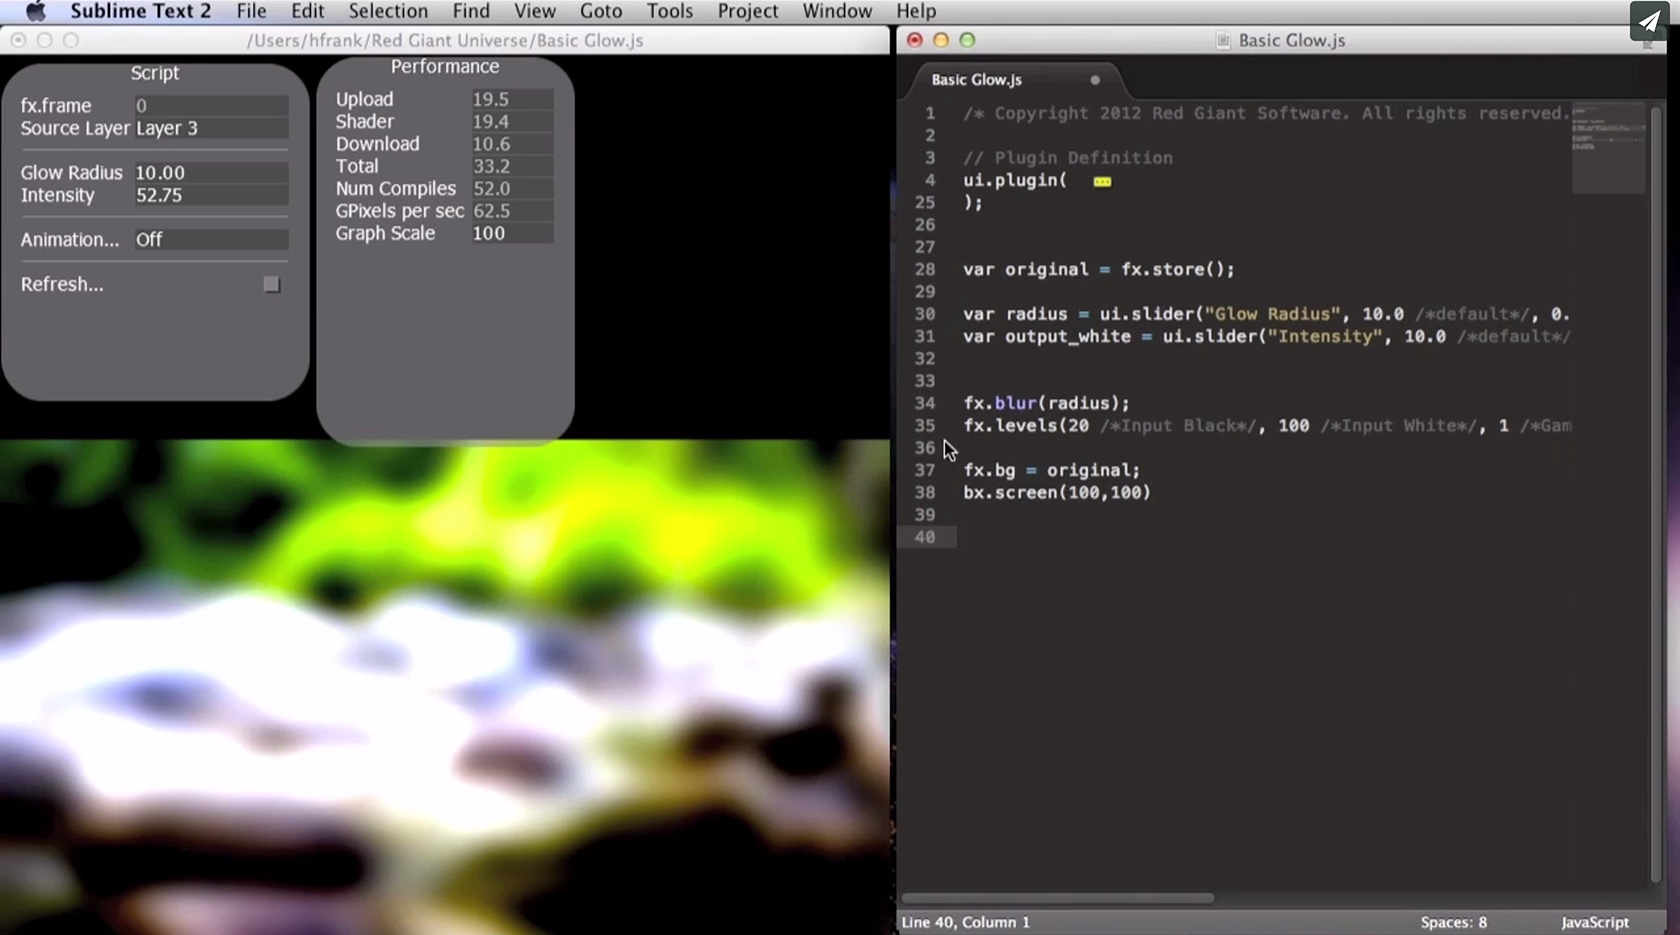Open the Edit menu

tap(307, 11)
